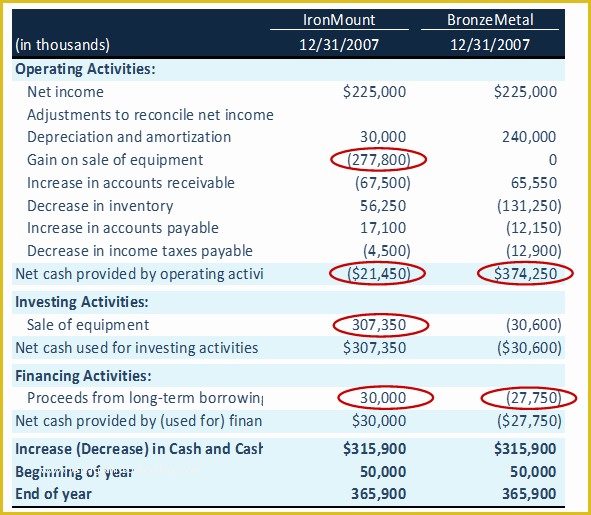Select IronMount's end of year 365,900
Image resolution: width=591 pixels, height=515 pixels.
point(379,494)
